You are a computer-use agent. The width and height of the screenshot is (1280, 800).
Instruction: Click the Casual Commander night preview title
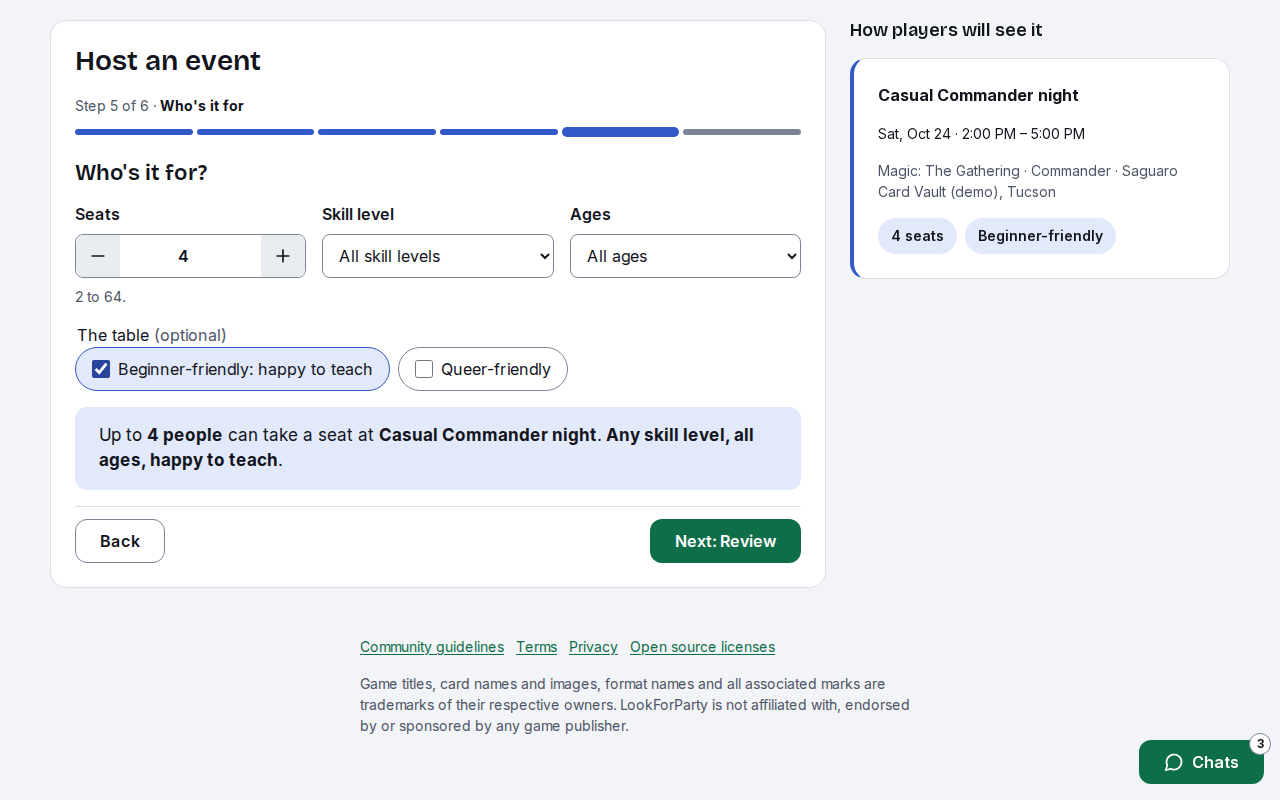(x=978, y=95)
